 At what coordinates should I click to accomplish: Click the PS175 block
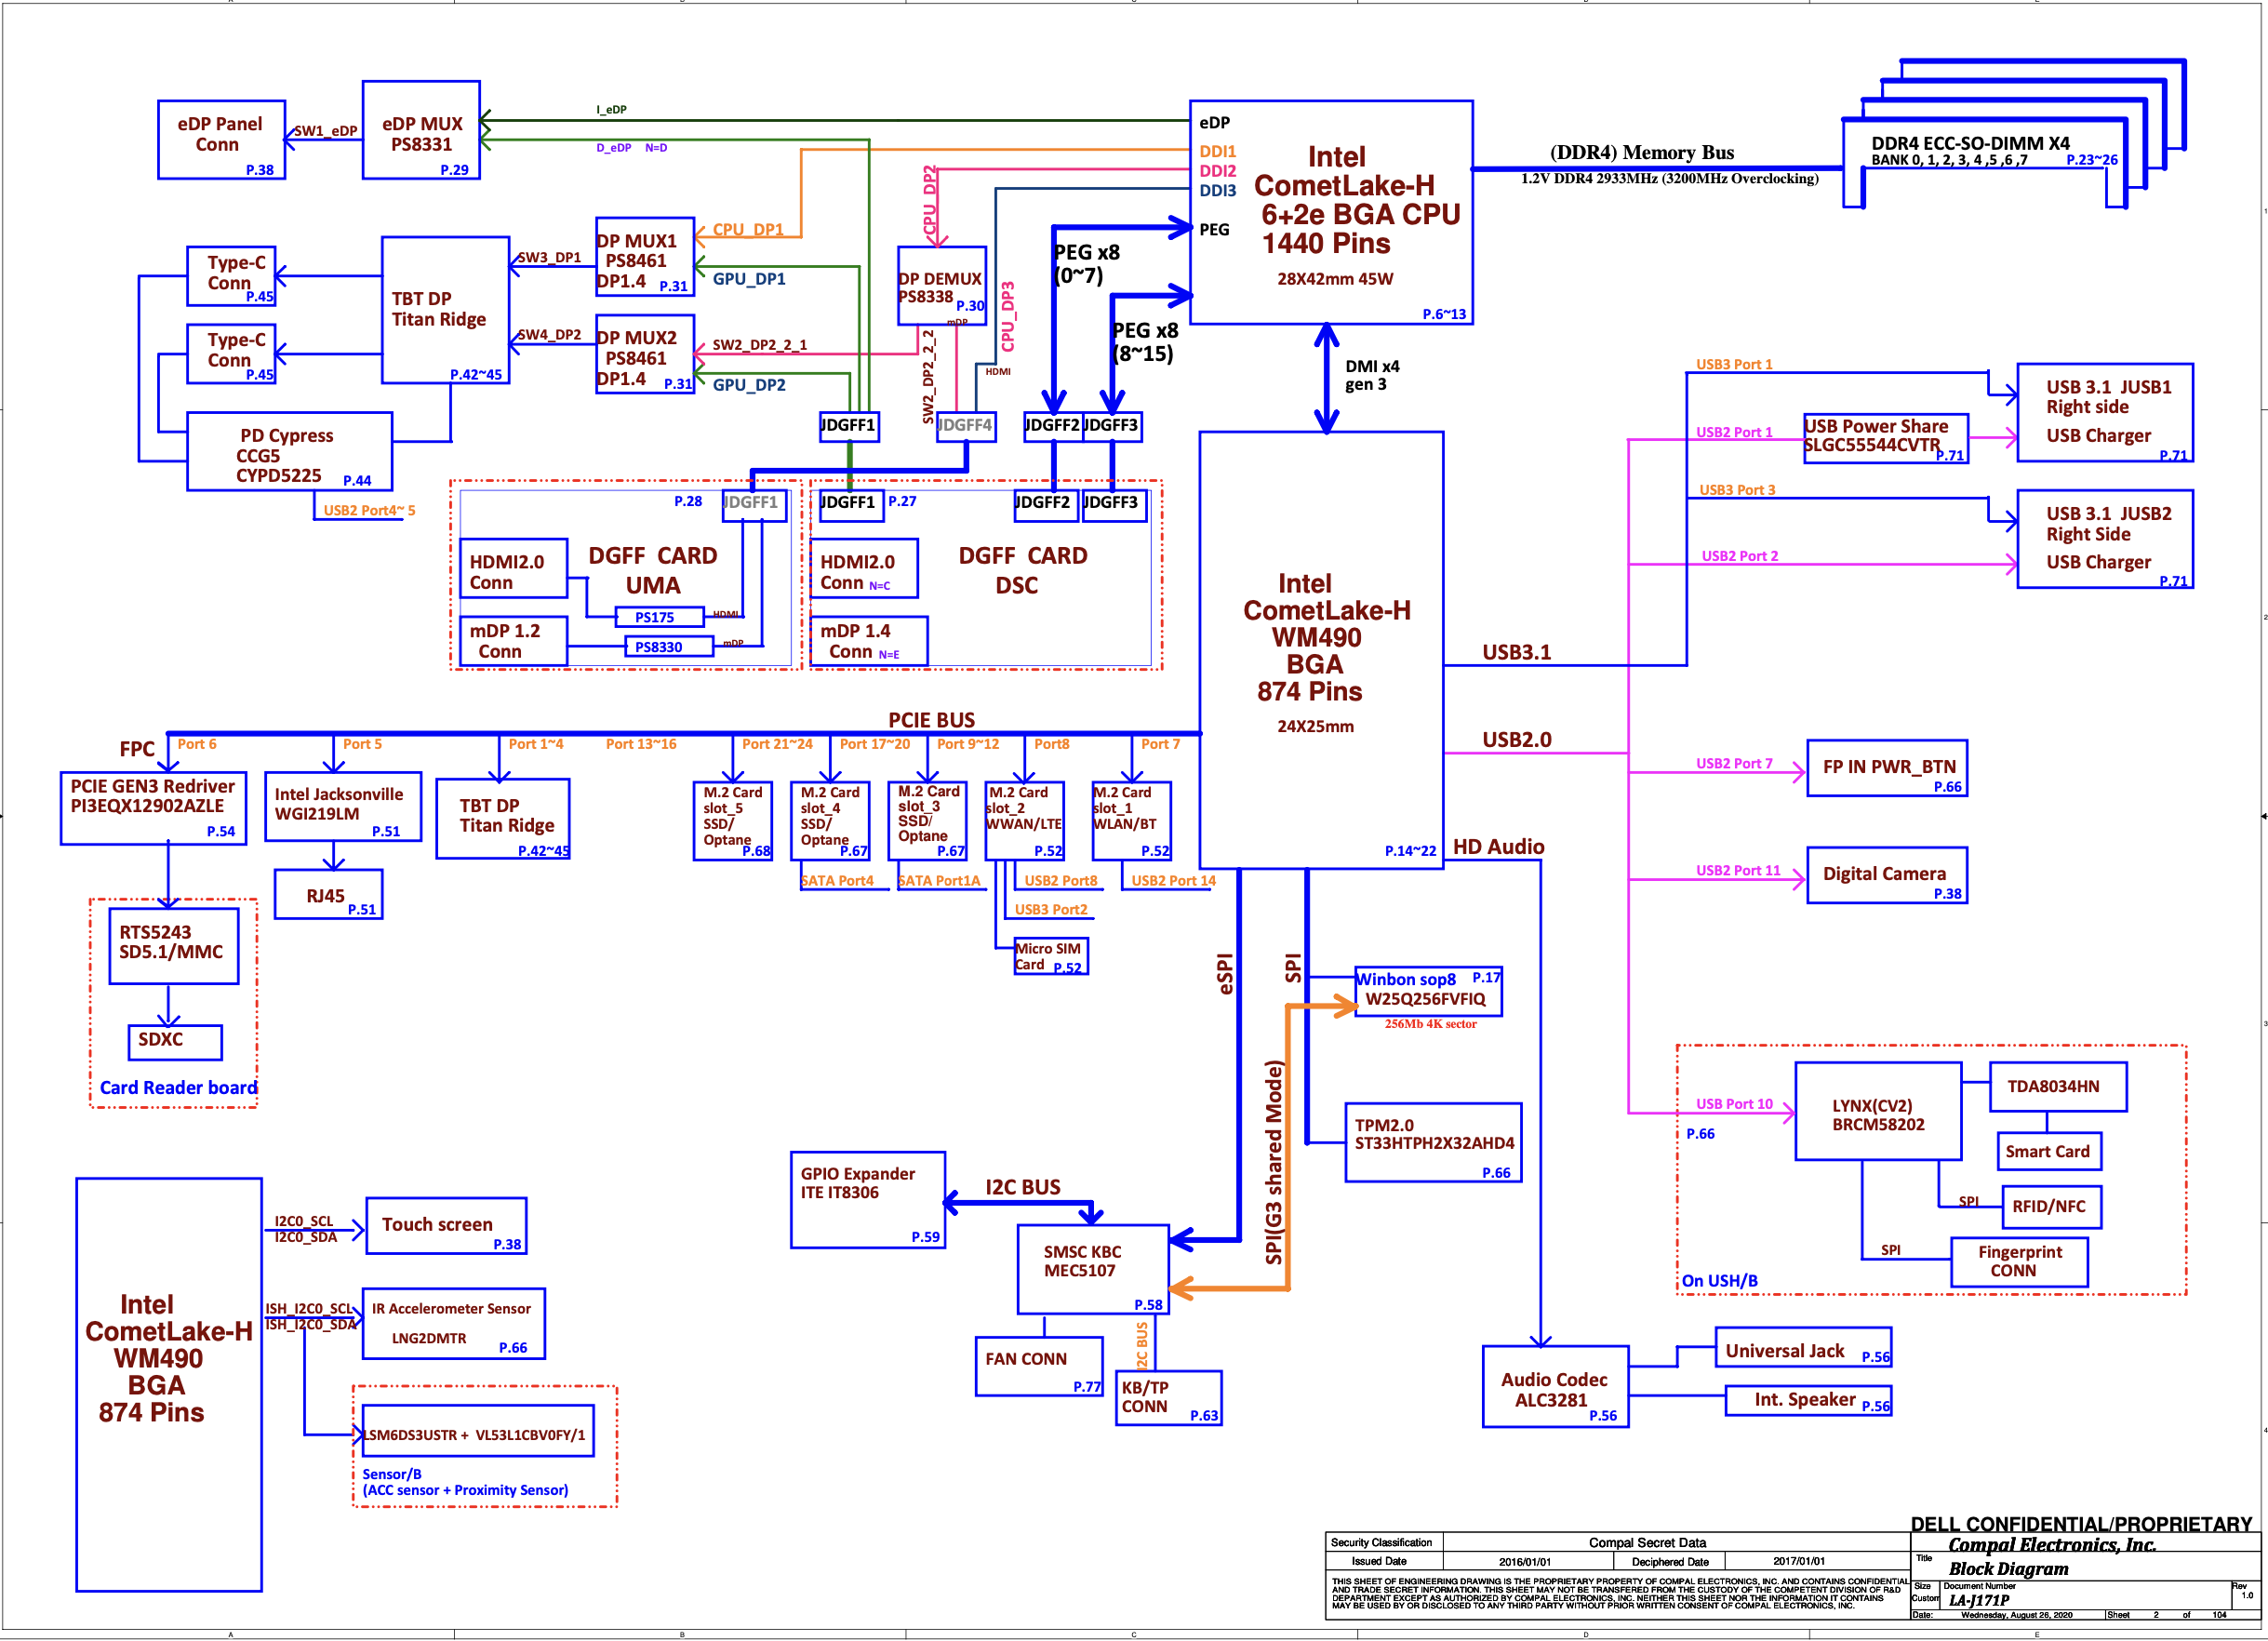click(x=660, y=617)
